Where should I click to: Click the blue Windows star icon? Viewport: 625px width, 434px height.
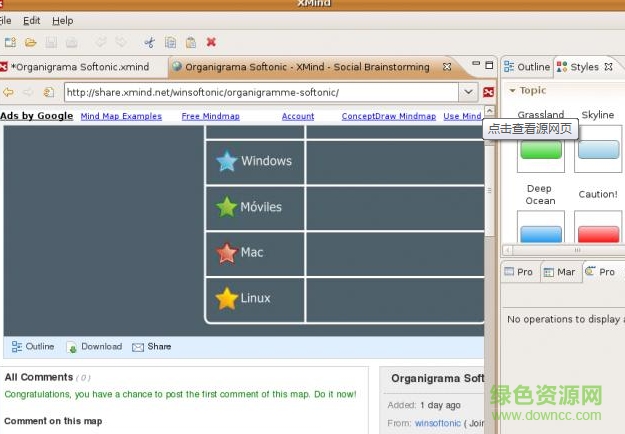coord(227,161)
